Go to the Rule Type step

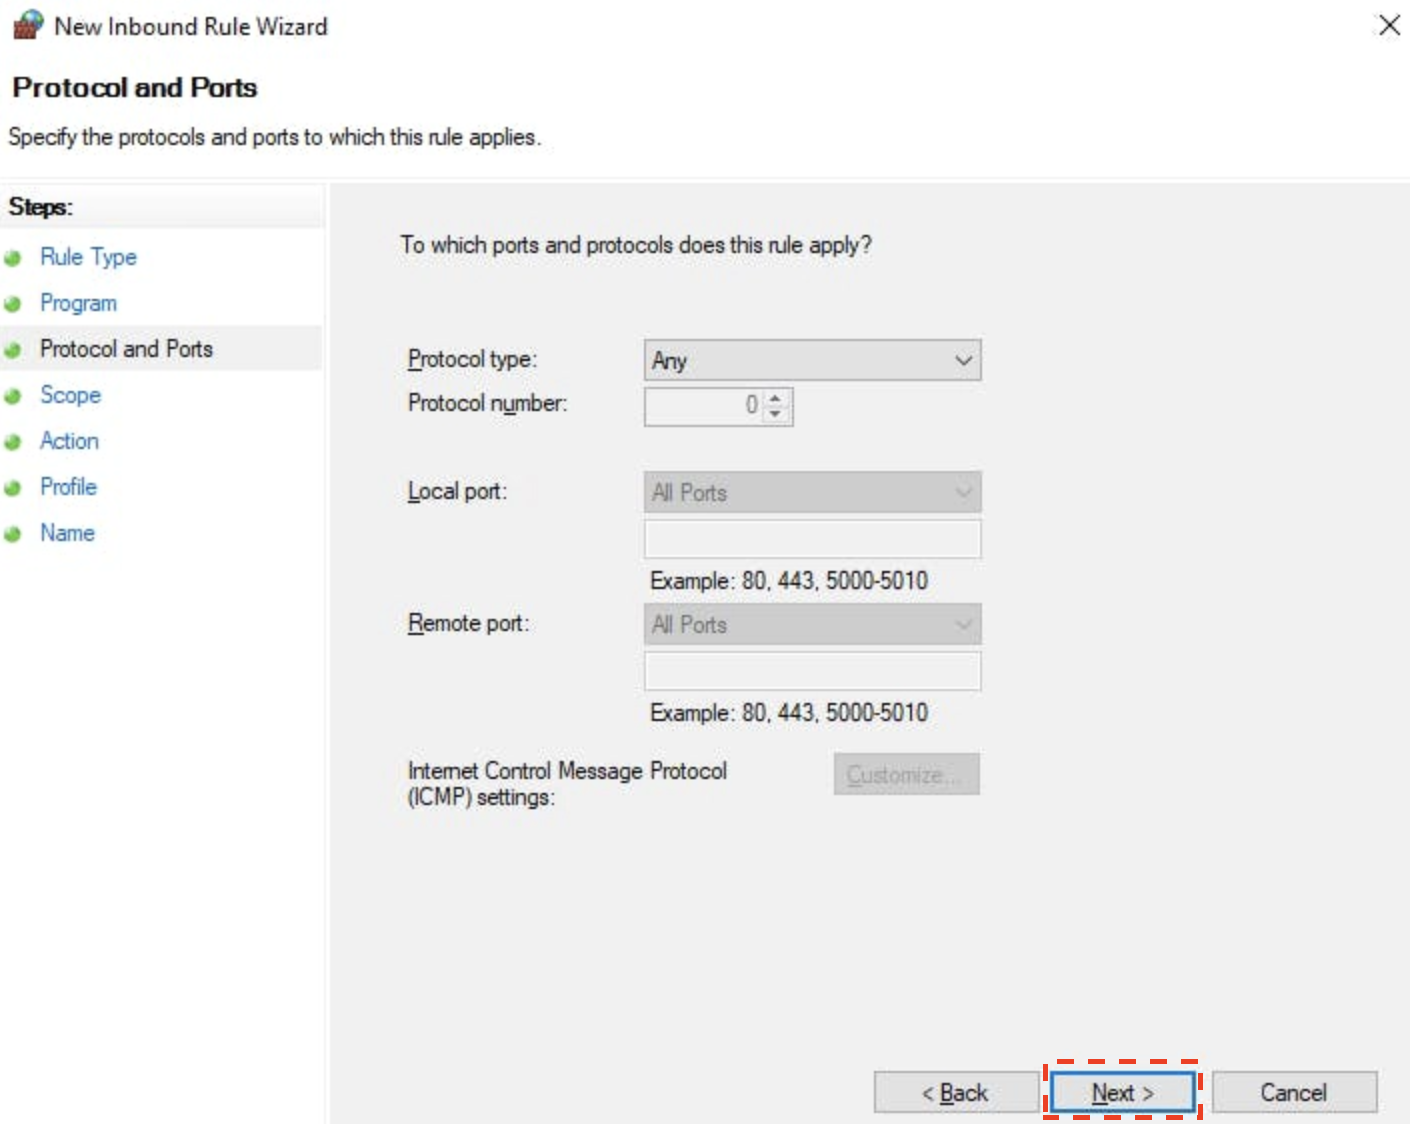pyautogui.click(x=88, y=257)
